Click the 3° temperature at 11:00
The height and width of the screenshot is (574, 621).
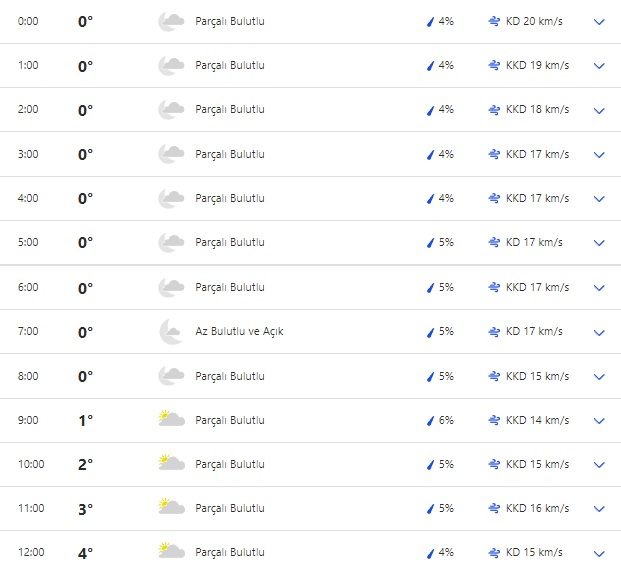[x=86, y=509]
